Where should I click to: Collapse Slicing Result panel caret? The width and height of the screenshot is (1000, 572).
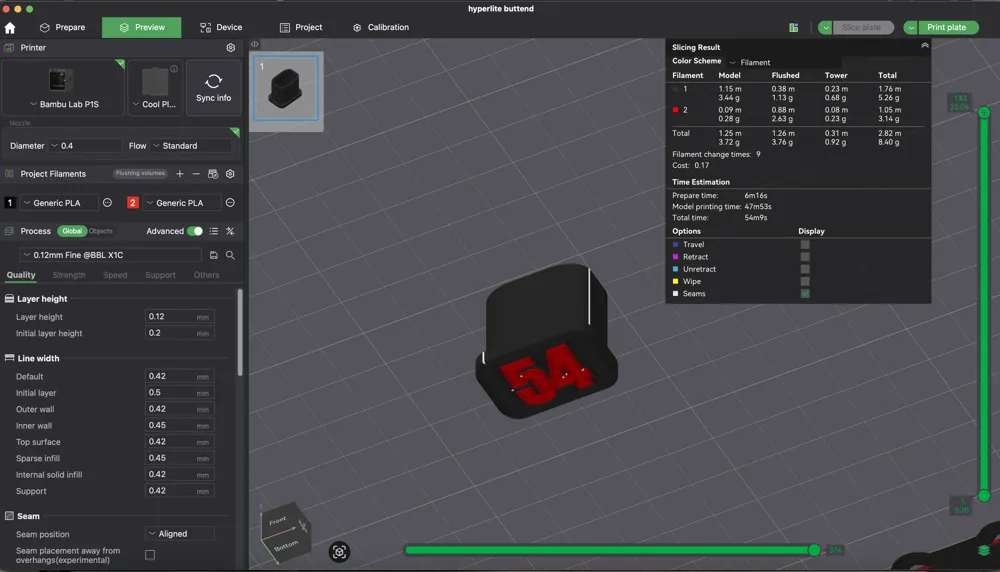[925, 46]
